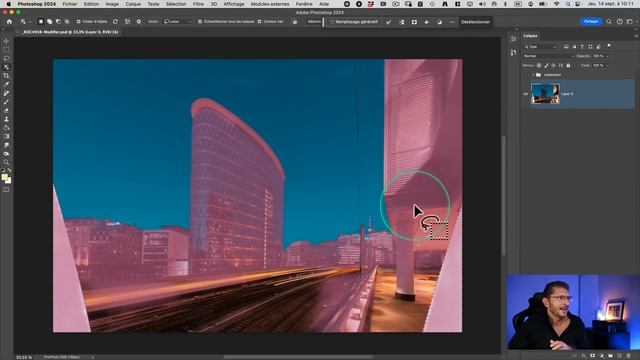This screenshot has height=360, width=640.
Task: Click the New selection mode icon
Action: (x=41, y=22)
